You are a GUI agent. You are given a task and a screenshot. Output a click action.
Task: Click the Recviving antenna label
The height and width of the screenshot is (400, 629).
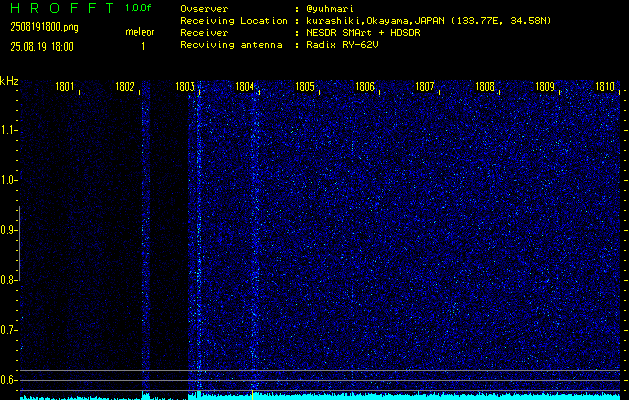click(231, 45)
